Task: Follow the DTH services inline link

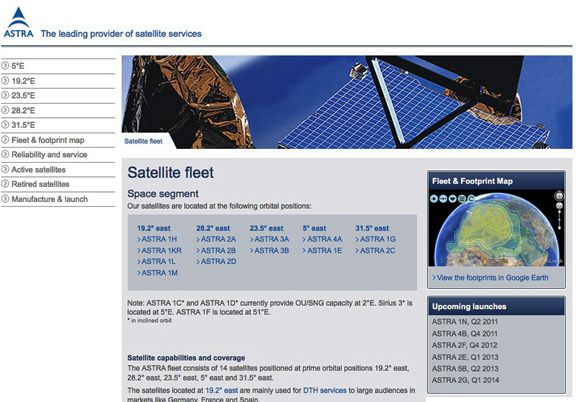Action: (325, 390)
